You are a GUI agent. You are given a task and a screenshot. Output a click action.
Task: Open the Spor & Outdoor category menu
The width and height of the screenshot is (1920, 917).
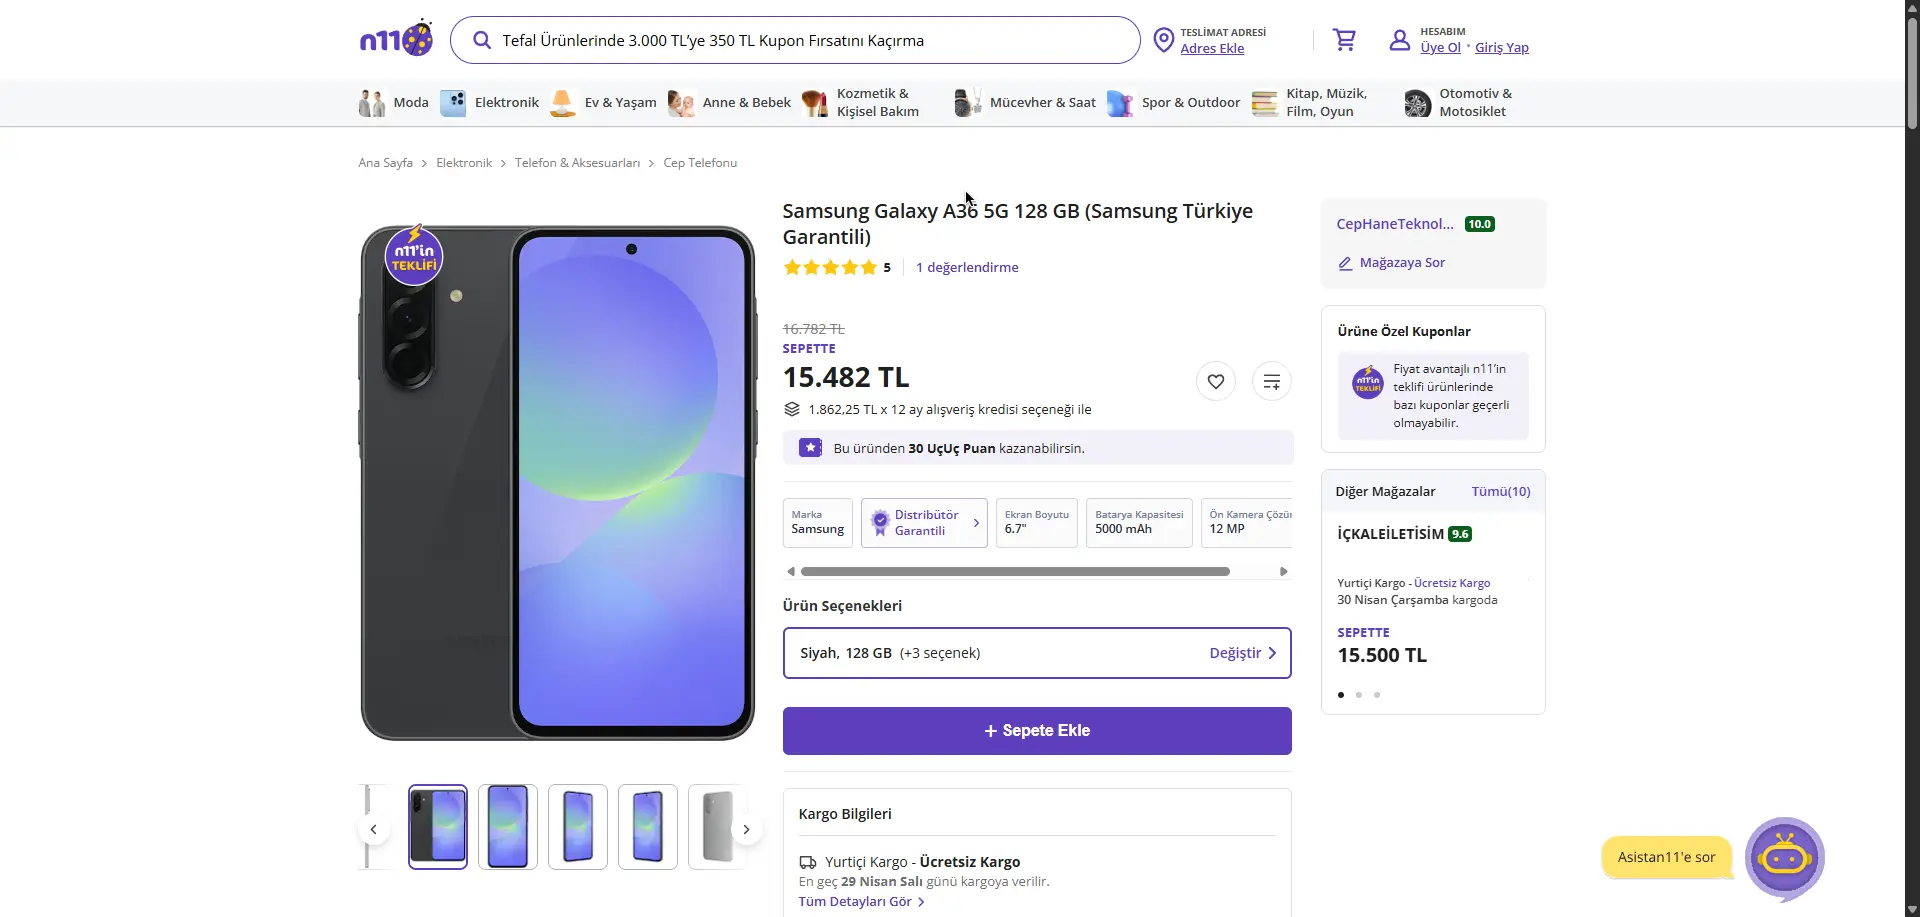tap(1174, 102)
